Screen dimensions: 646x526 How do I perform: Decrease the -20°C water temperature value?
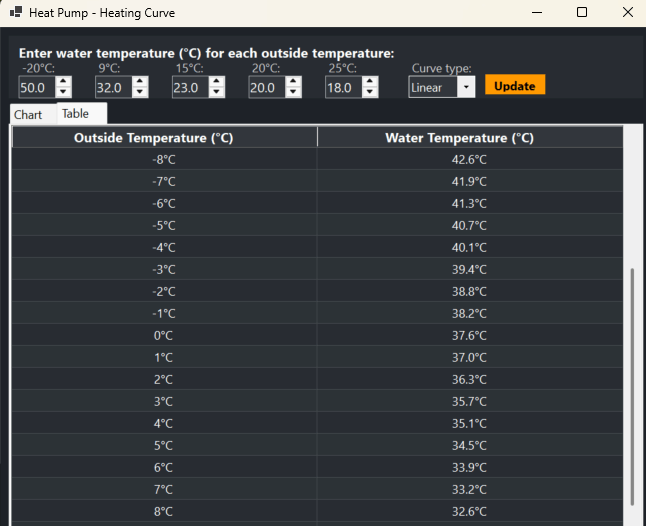pos(63,92)
